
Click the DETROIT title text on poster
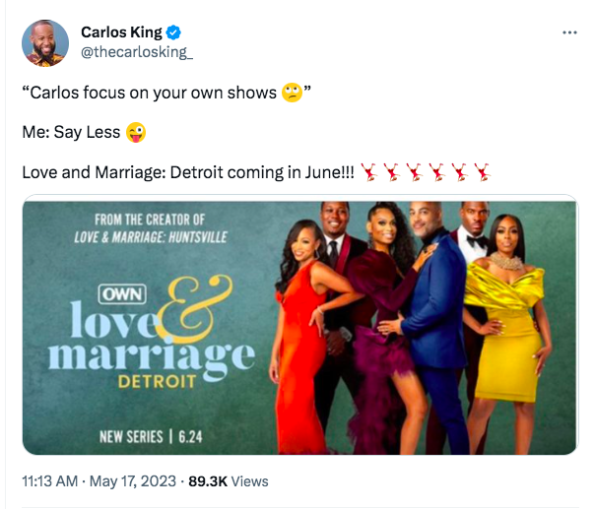pyautogui.click(x=157, y=381)
